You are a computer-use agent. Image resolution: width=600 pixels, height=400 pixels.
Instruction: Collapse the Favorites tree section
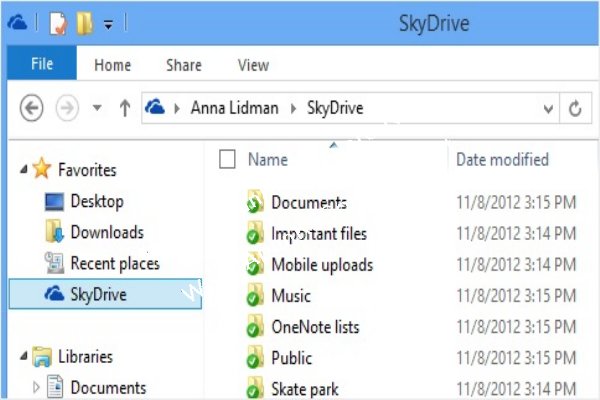tap(24, 169)
